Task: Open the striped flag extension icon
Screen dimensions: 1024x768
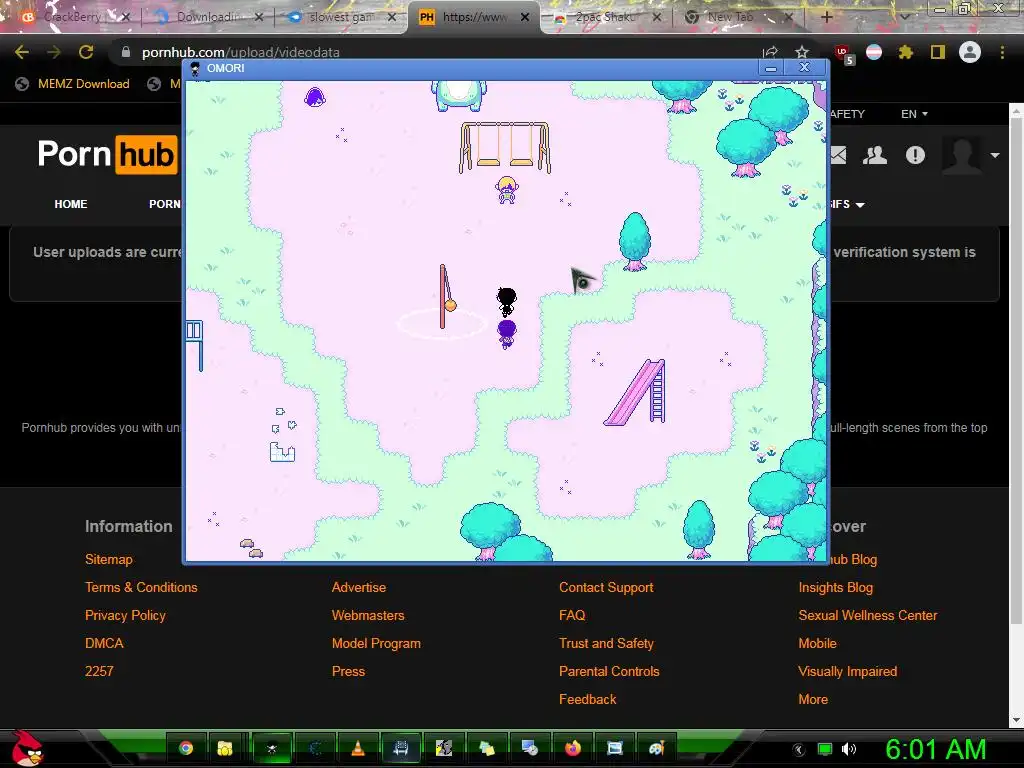Action: (874, 52)
